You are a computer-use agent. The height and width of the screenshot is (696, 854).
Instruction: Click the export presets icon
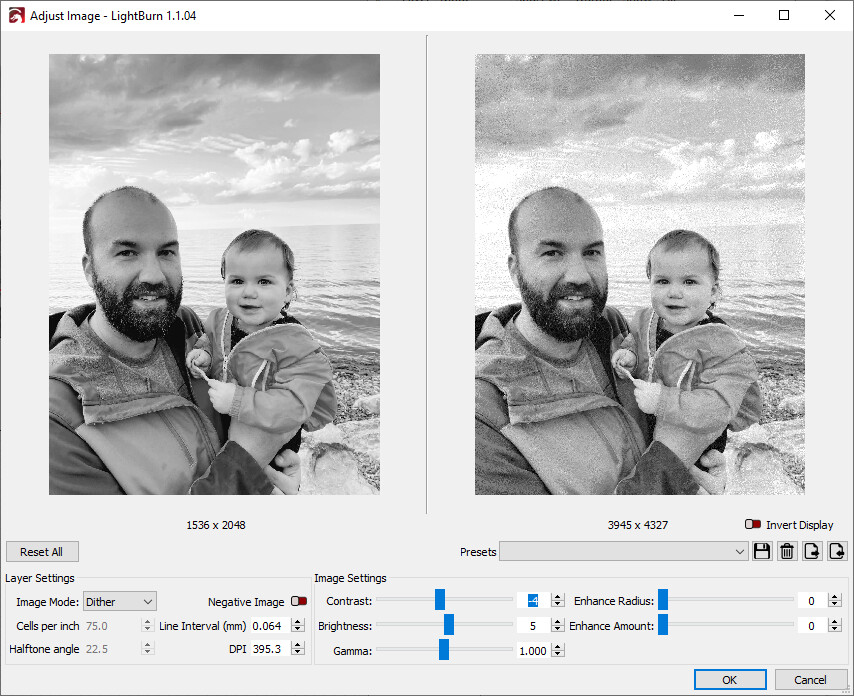(x=812, y=551)
